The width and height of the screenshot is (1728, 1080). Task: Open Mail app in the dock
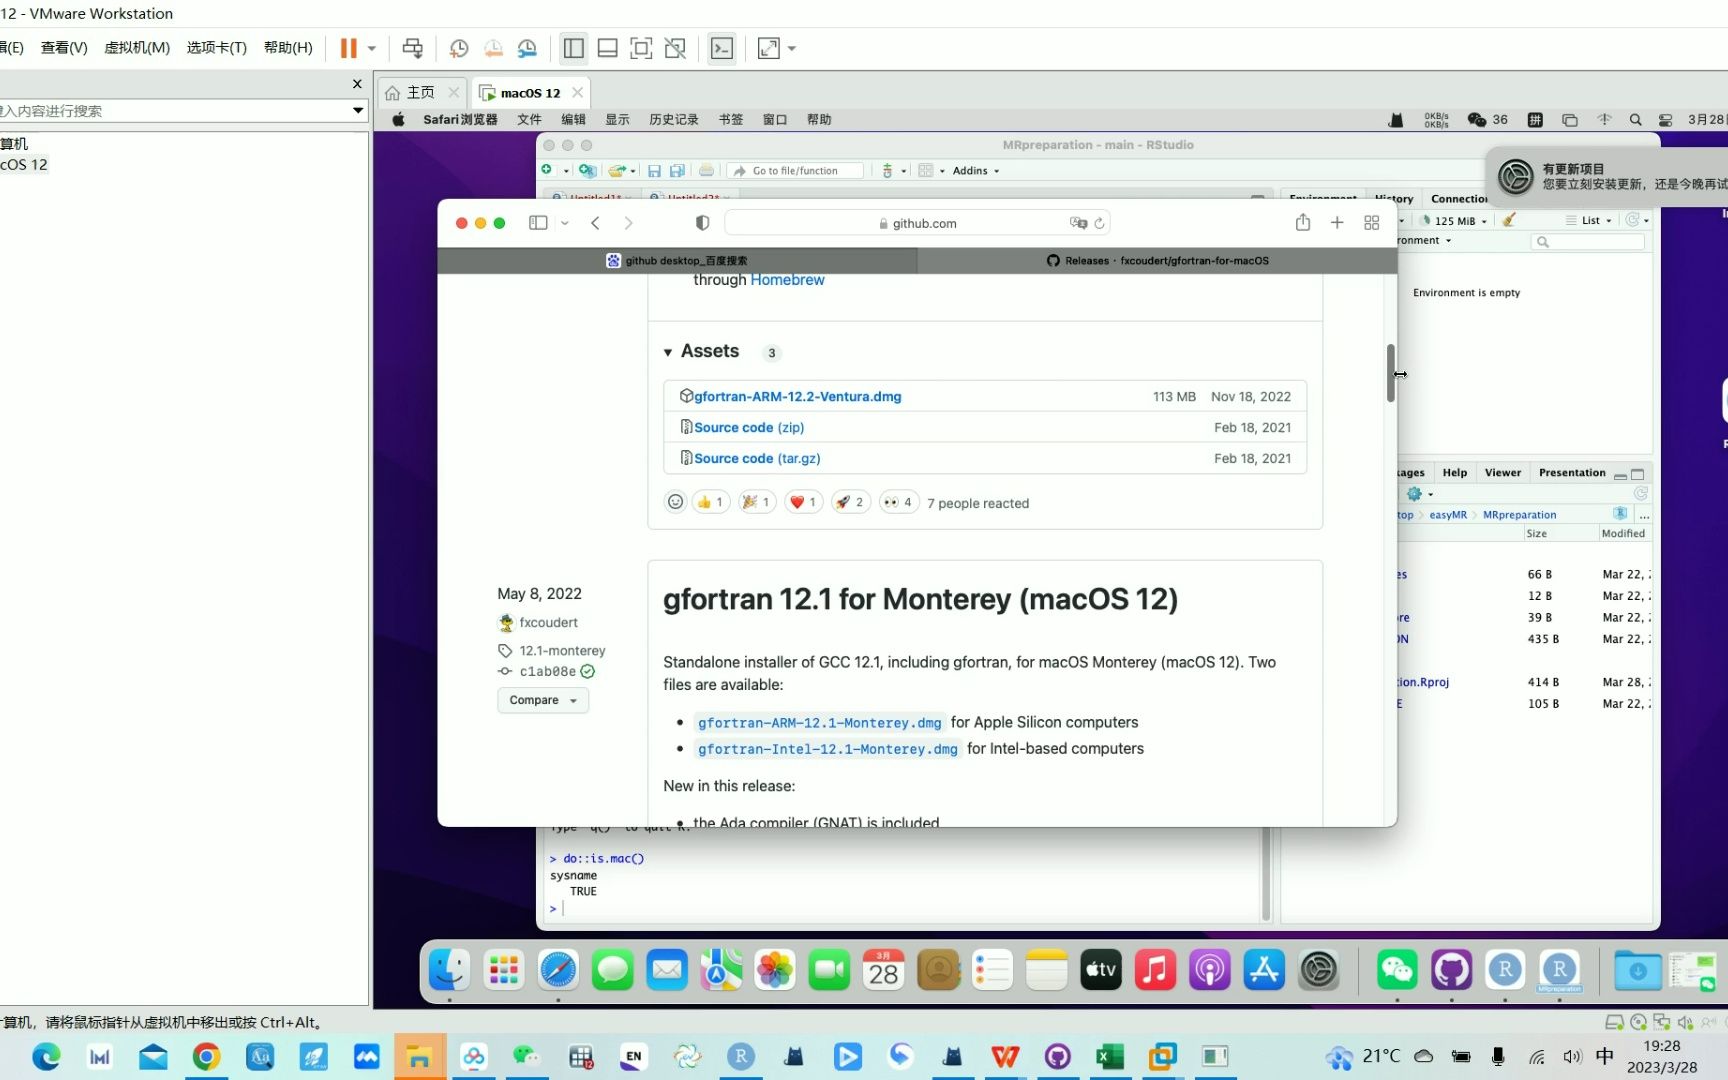click(666, 970)
